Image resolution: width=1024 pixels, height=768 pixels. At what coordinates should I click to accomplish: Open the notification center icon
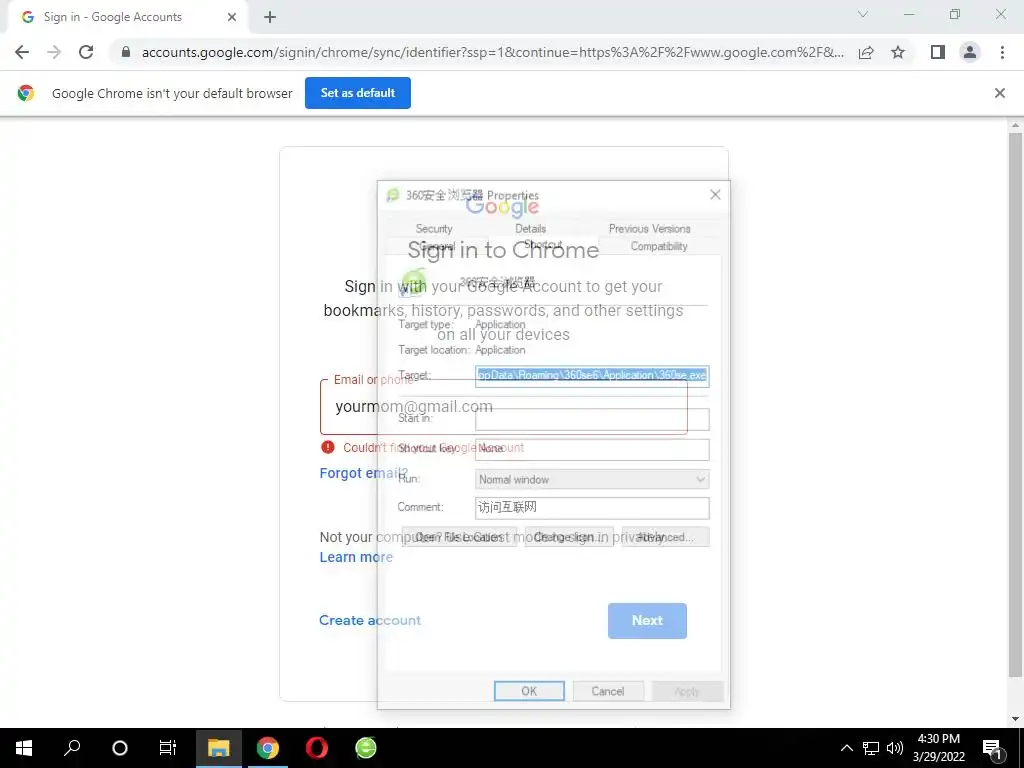point(993,748)
